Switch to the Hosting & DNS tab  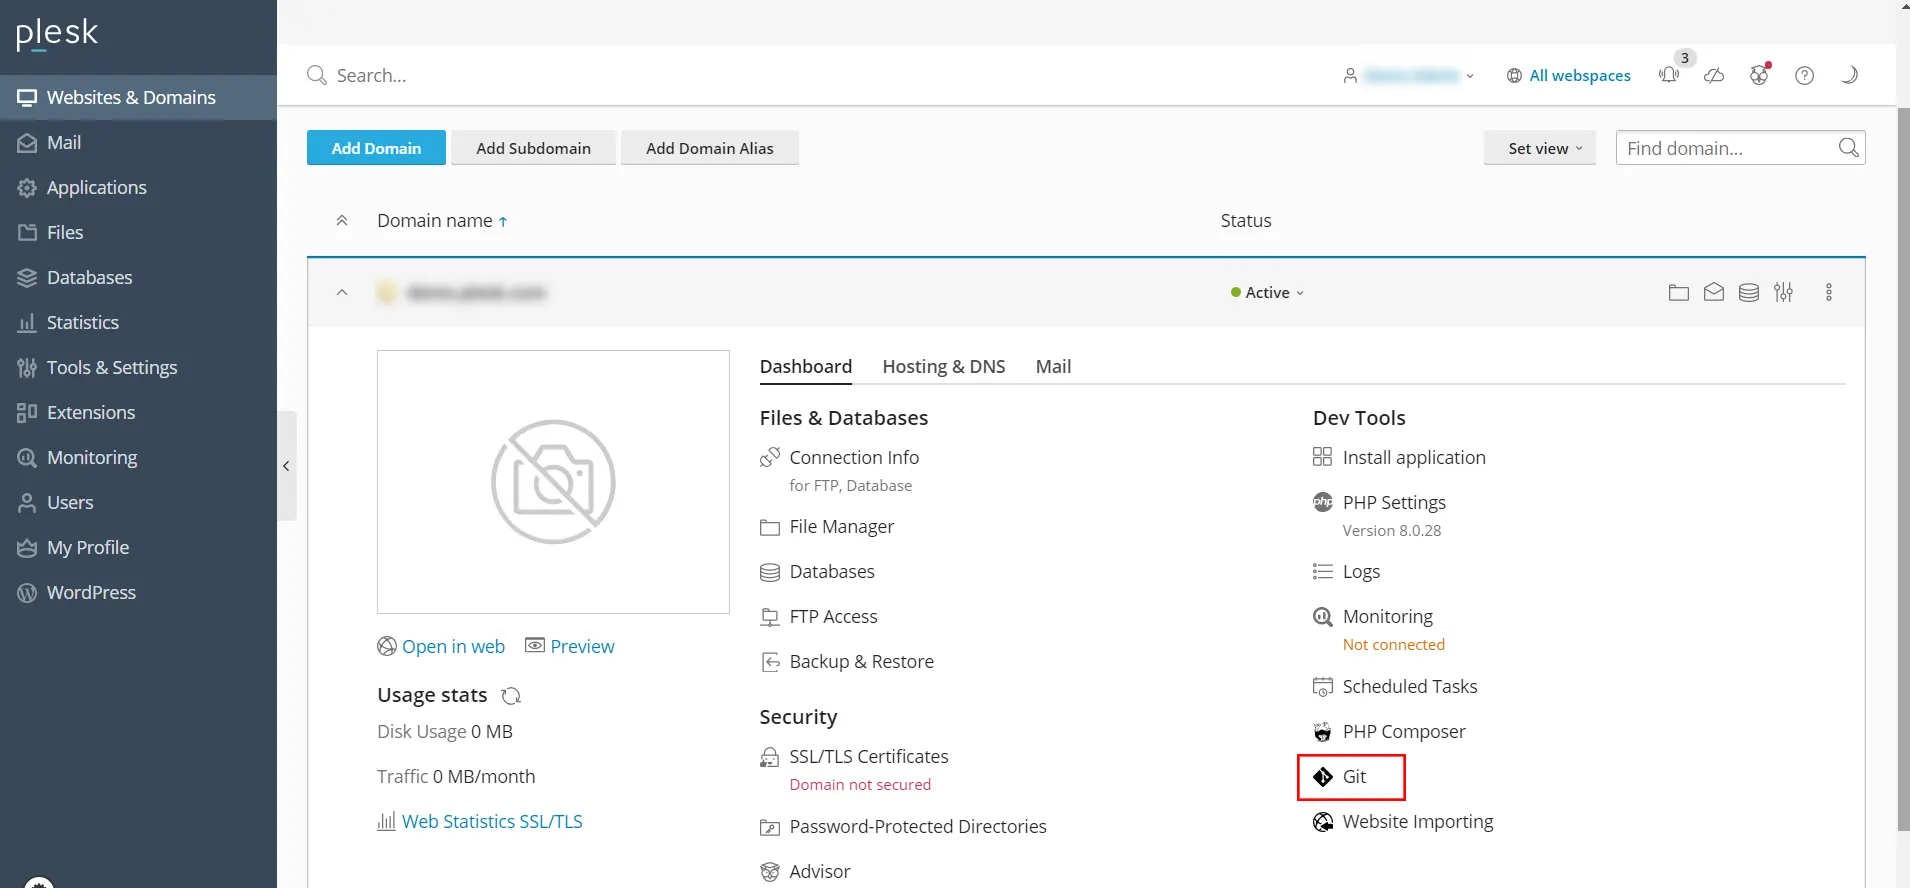pyautogui.click(x=944, y=366)
